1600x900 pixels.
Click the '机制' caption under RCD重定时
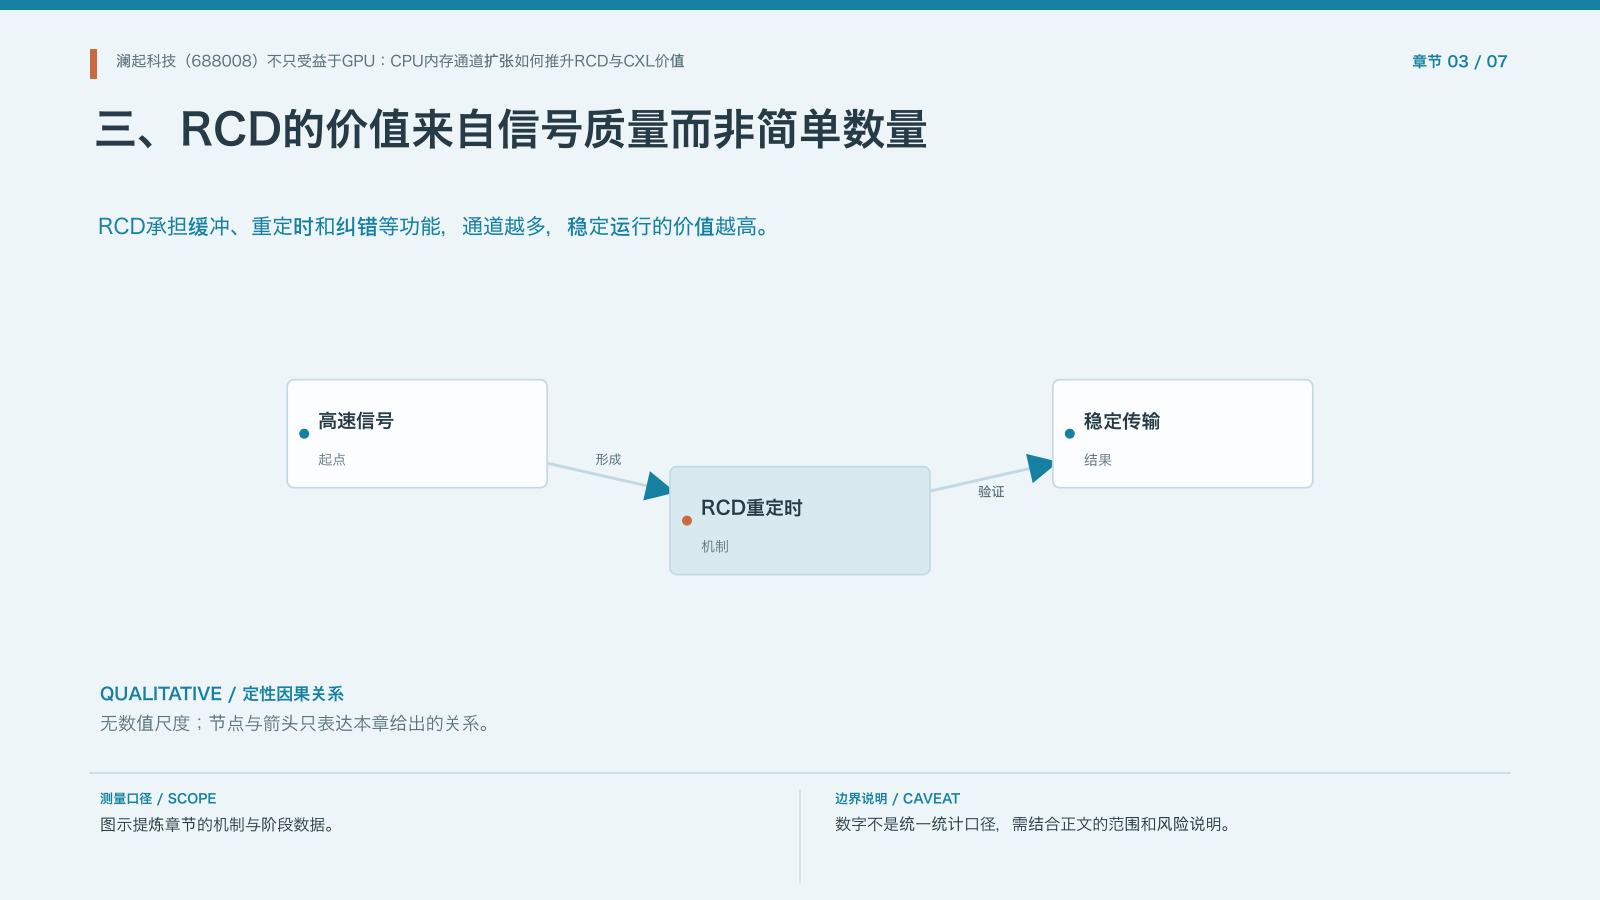coord(715,547)
